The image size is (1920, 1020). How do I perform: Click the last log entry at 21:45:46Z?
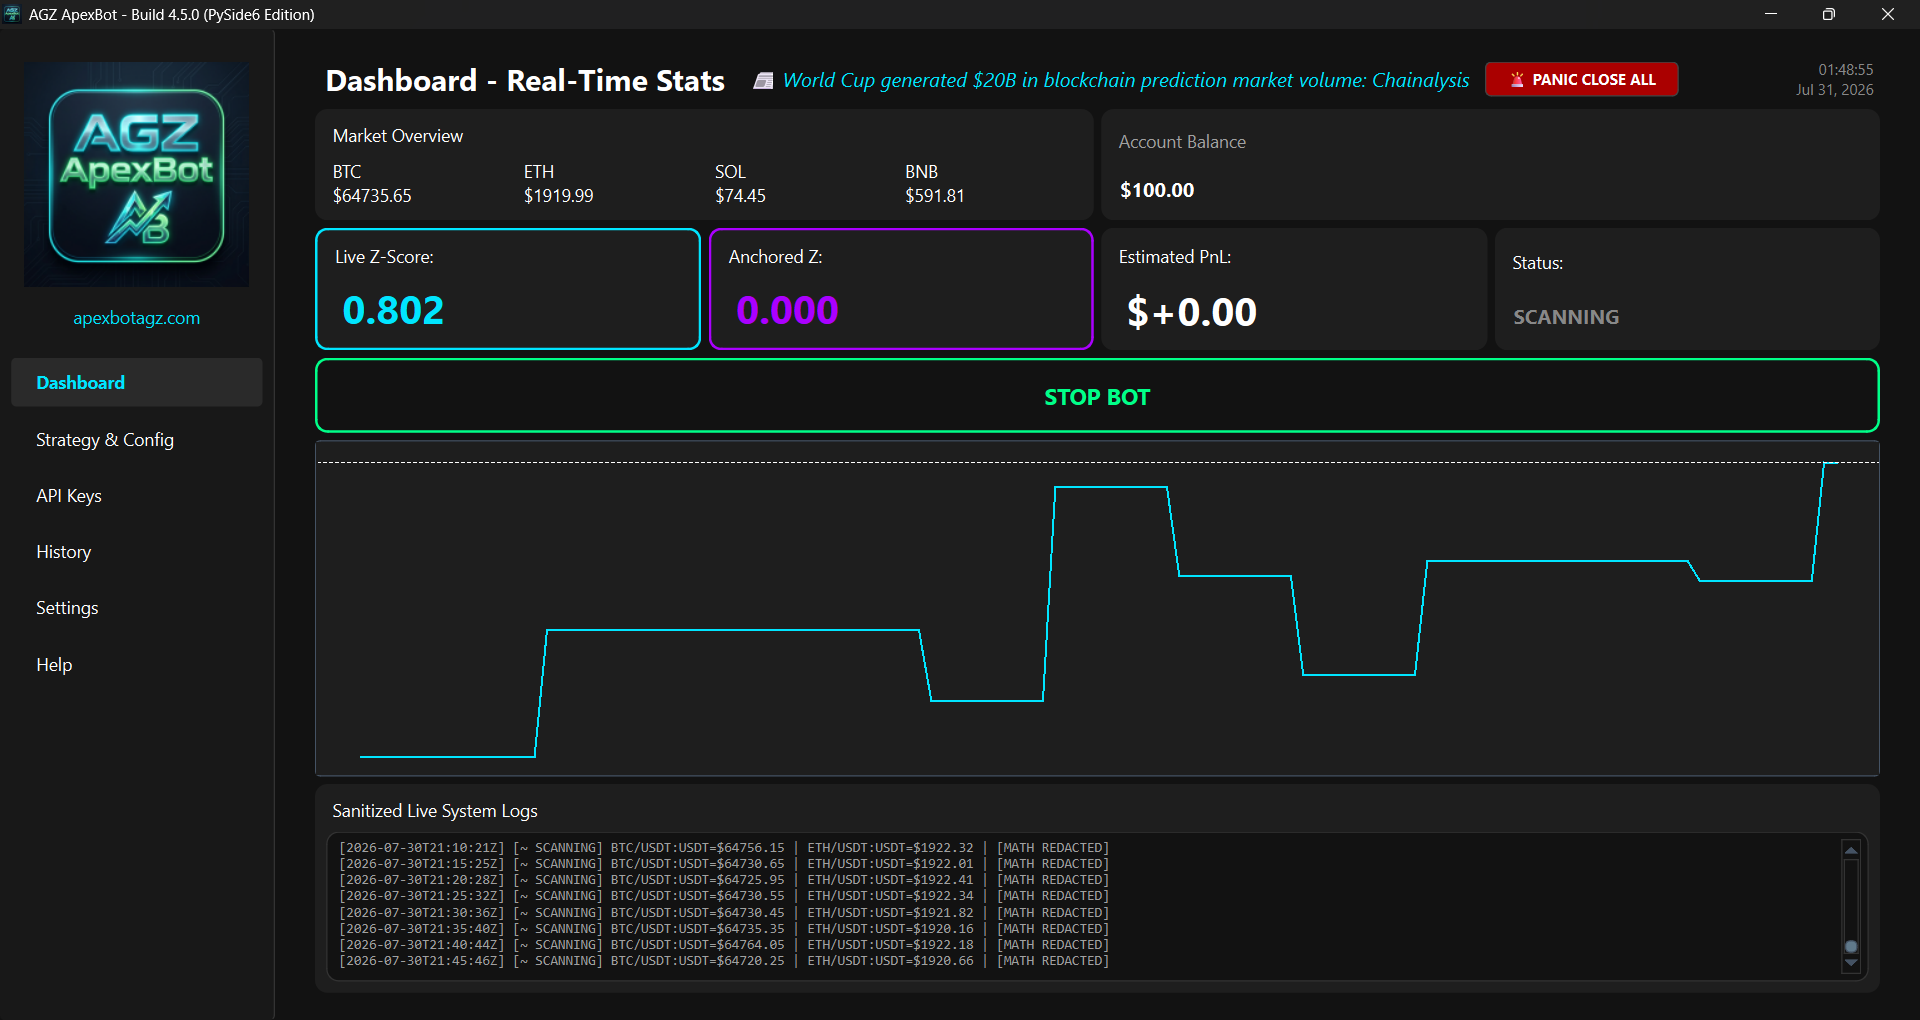(724, 961)
